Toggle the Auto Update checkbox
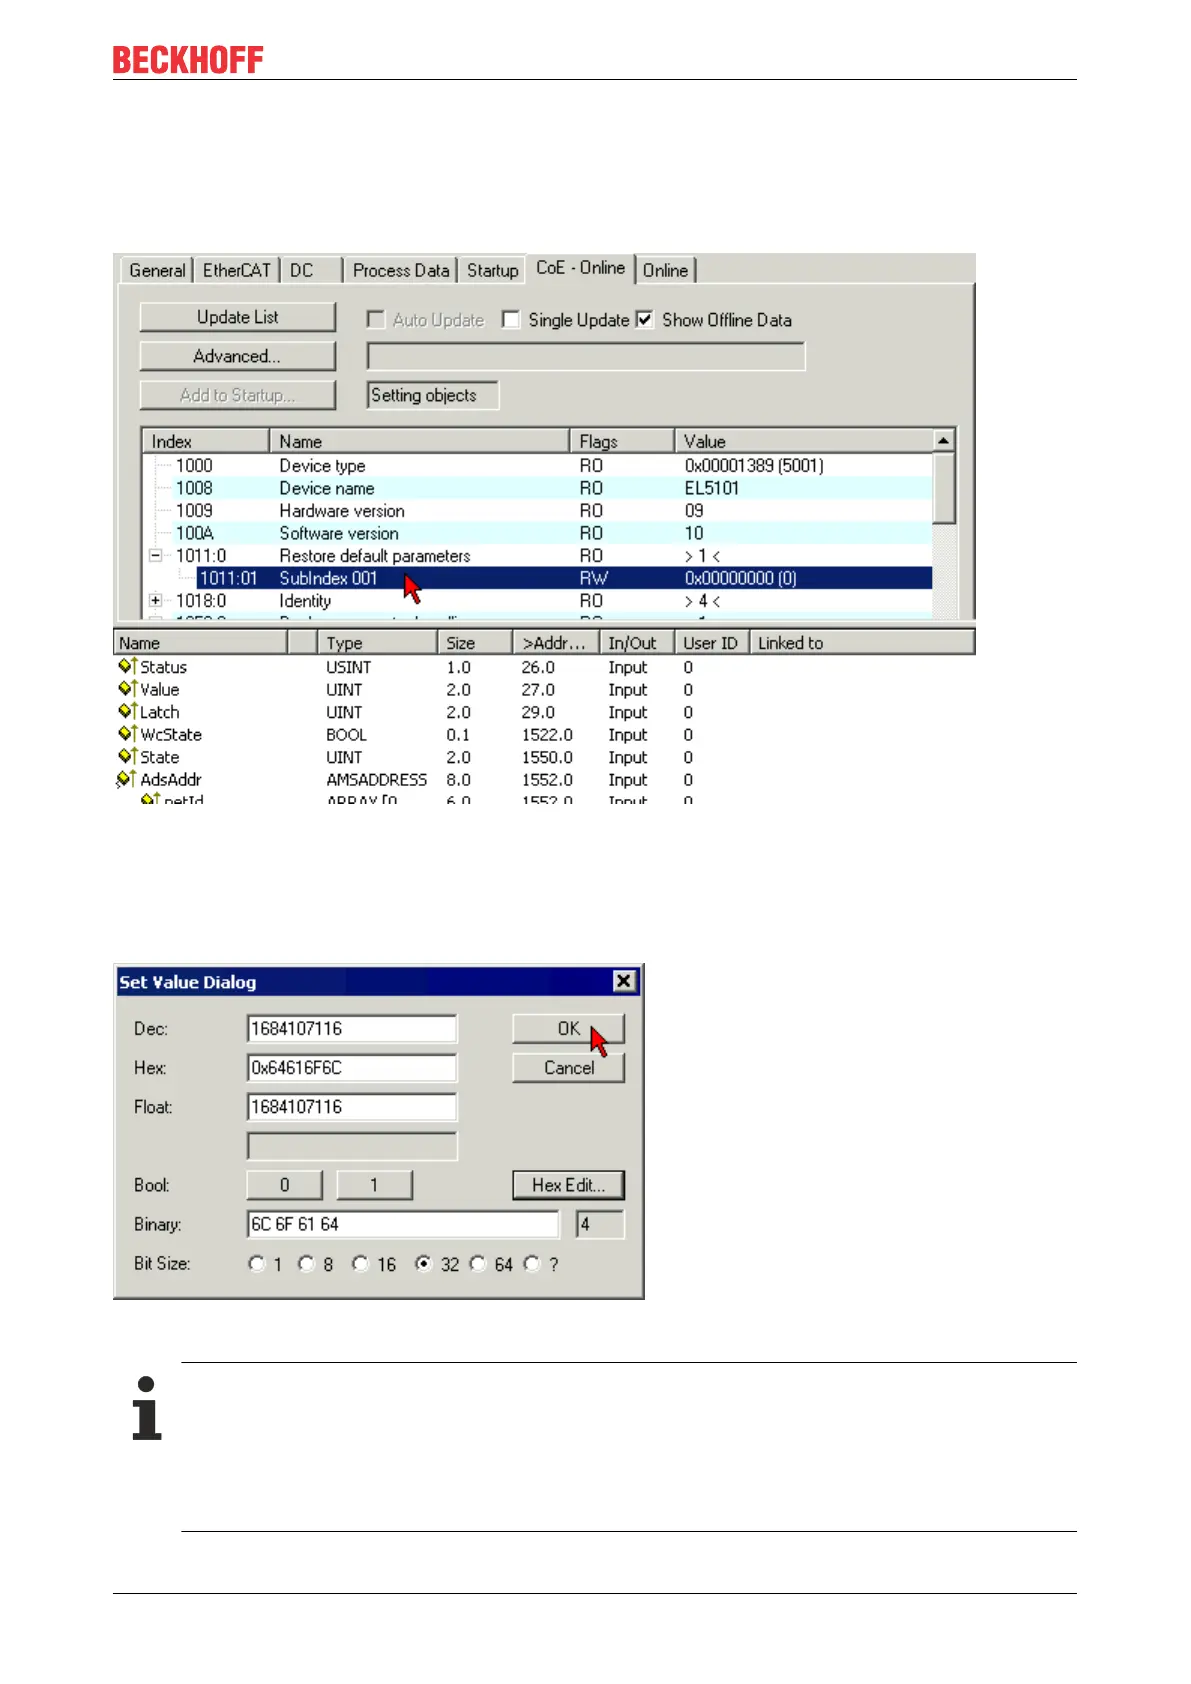This screenshot has height=1684, width=1191. [376, 319]
